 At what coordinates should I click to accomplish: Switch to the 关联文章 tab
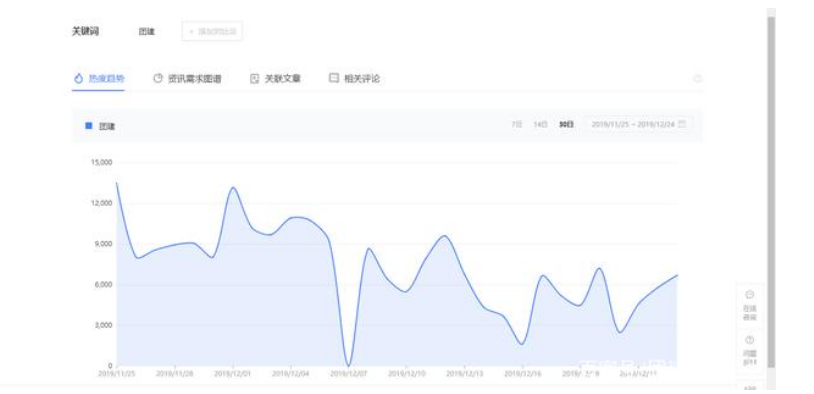(282, 79)
